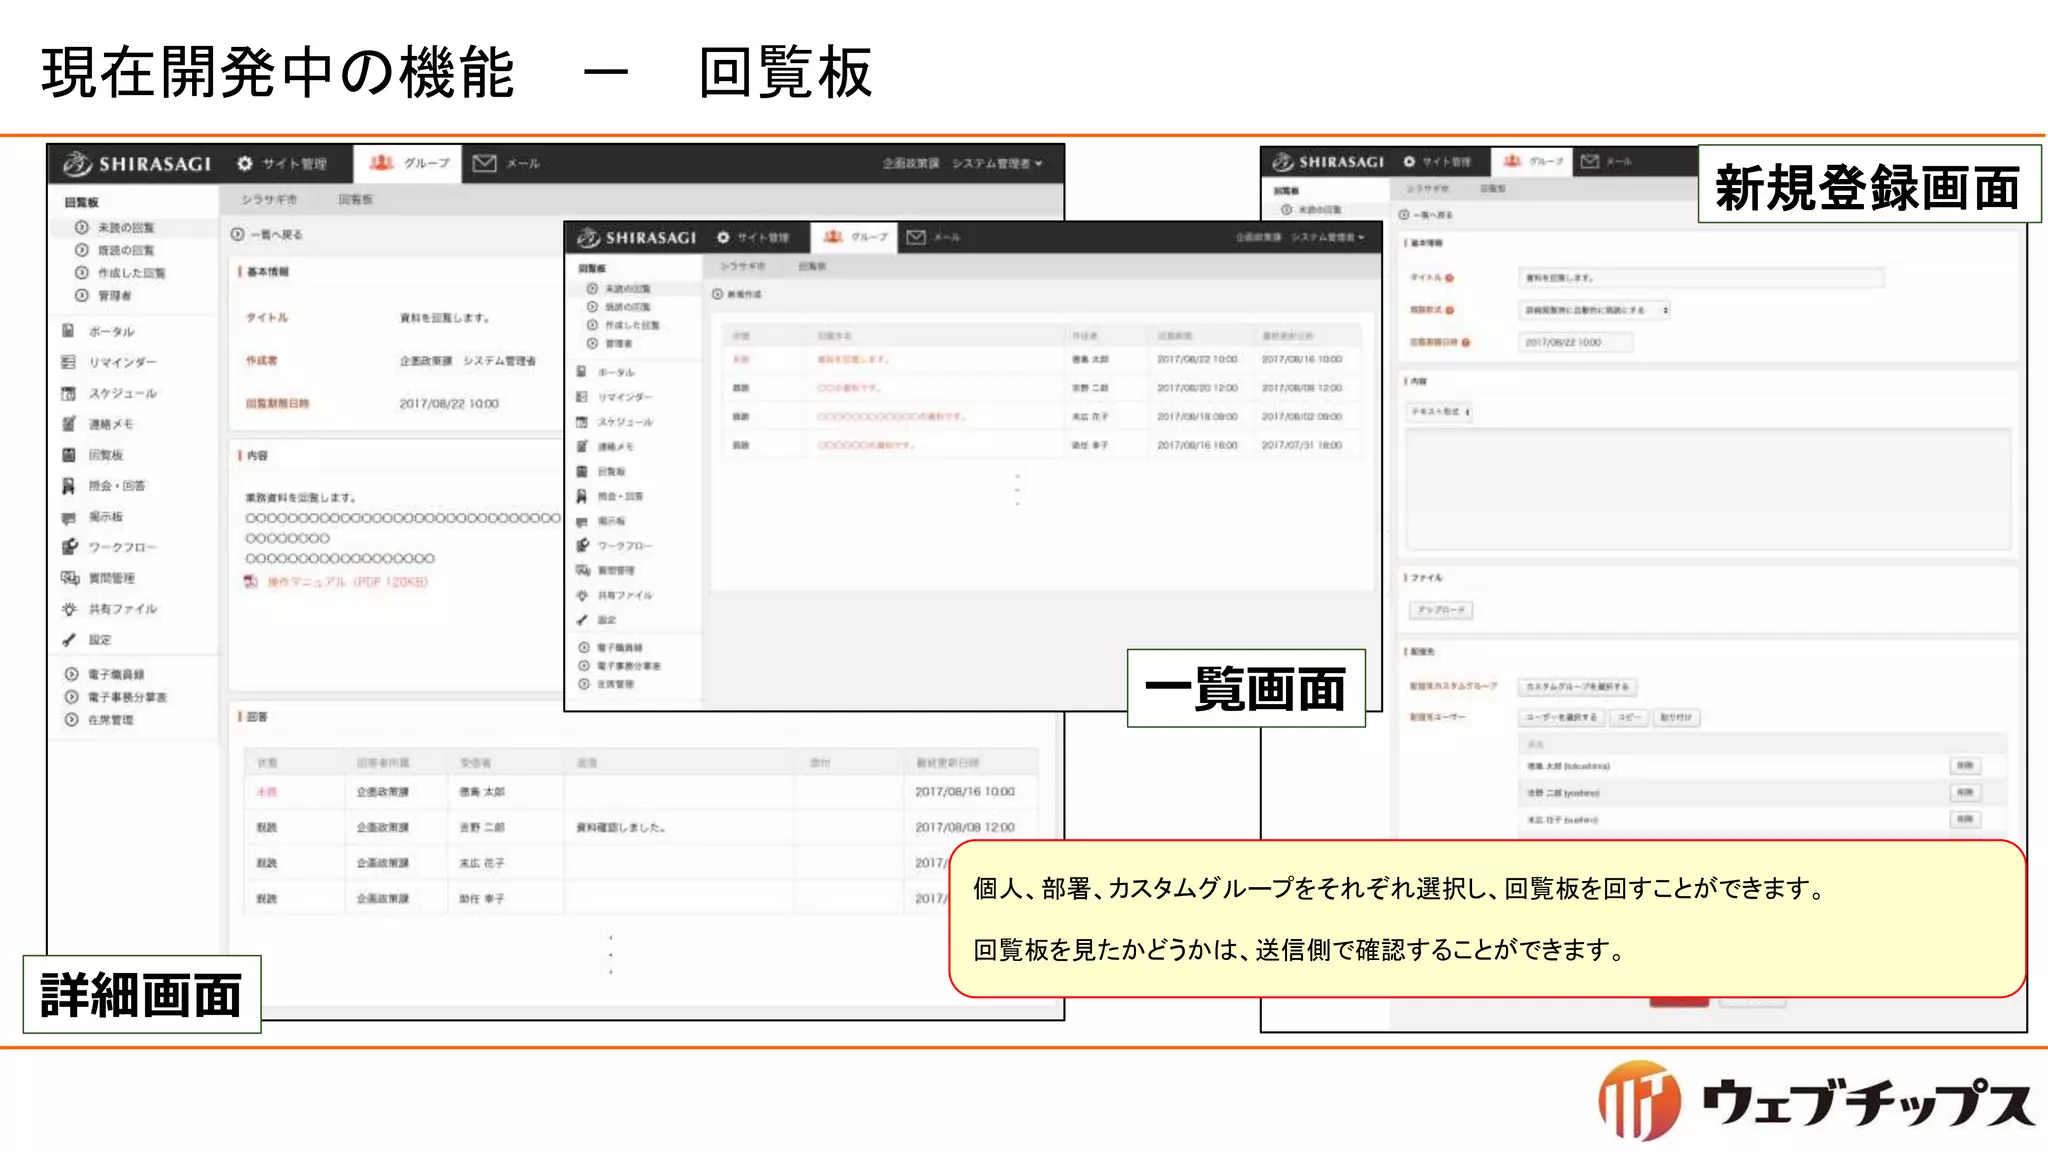The height and width of the screenshot is (1152, 2048).
Task: Click the SHIRASAGI logo in the list window
Action: (636, 237)
